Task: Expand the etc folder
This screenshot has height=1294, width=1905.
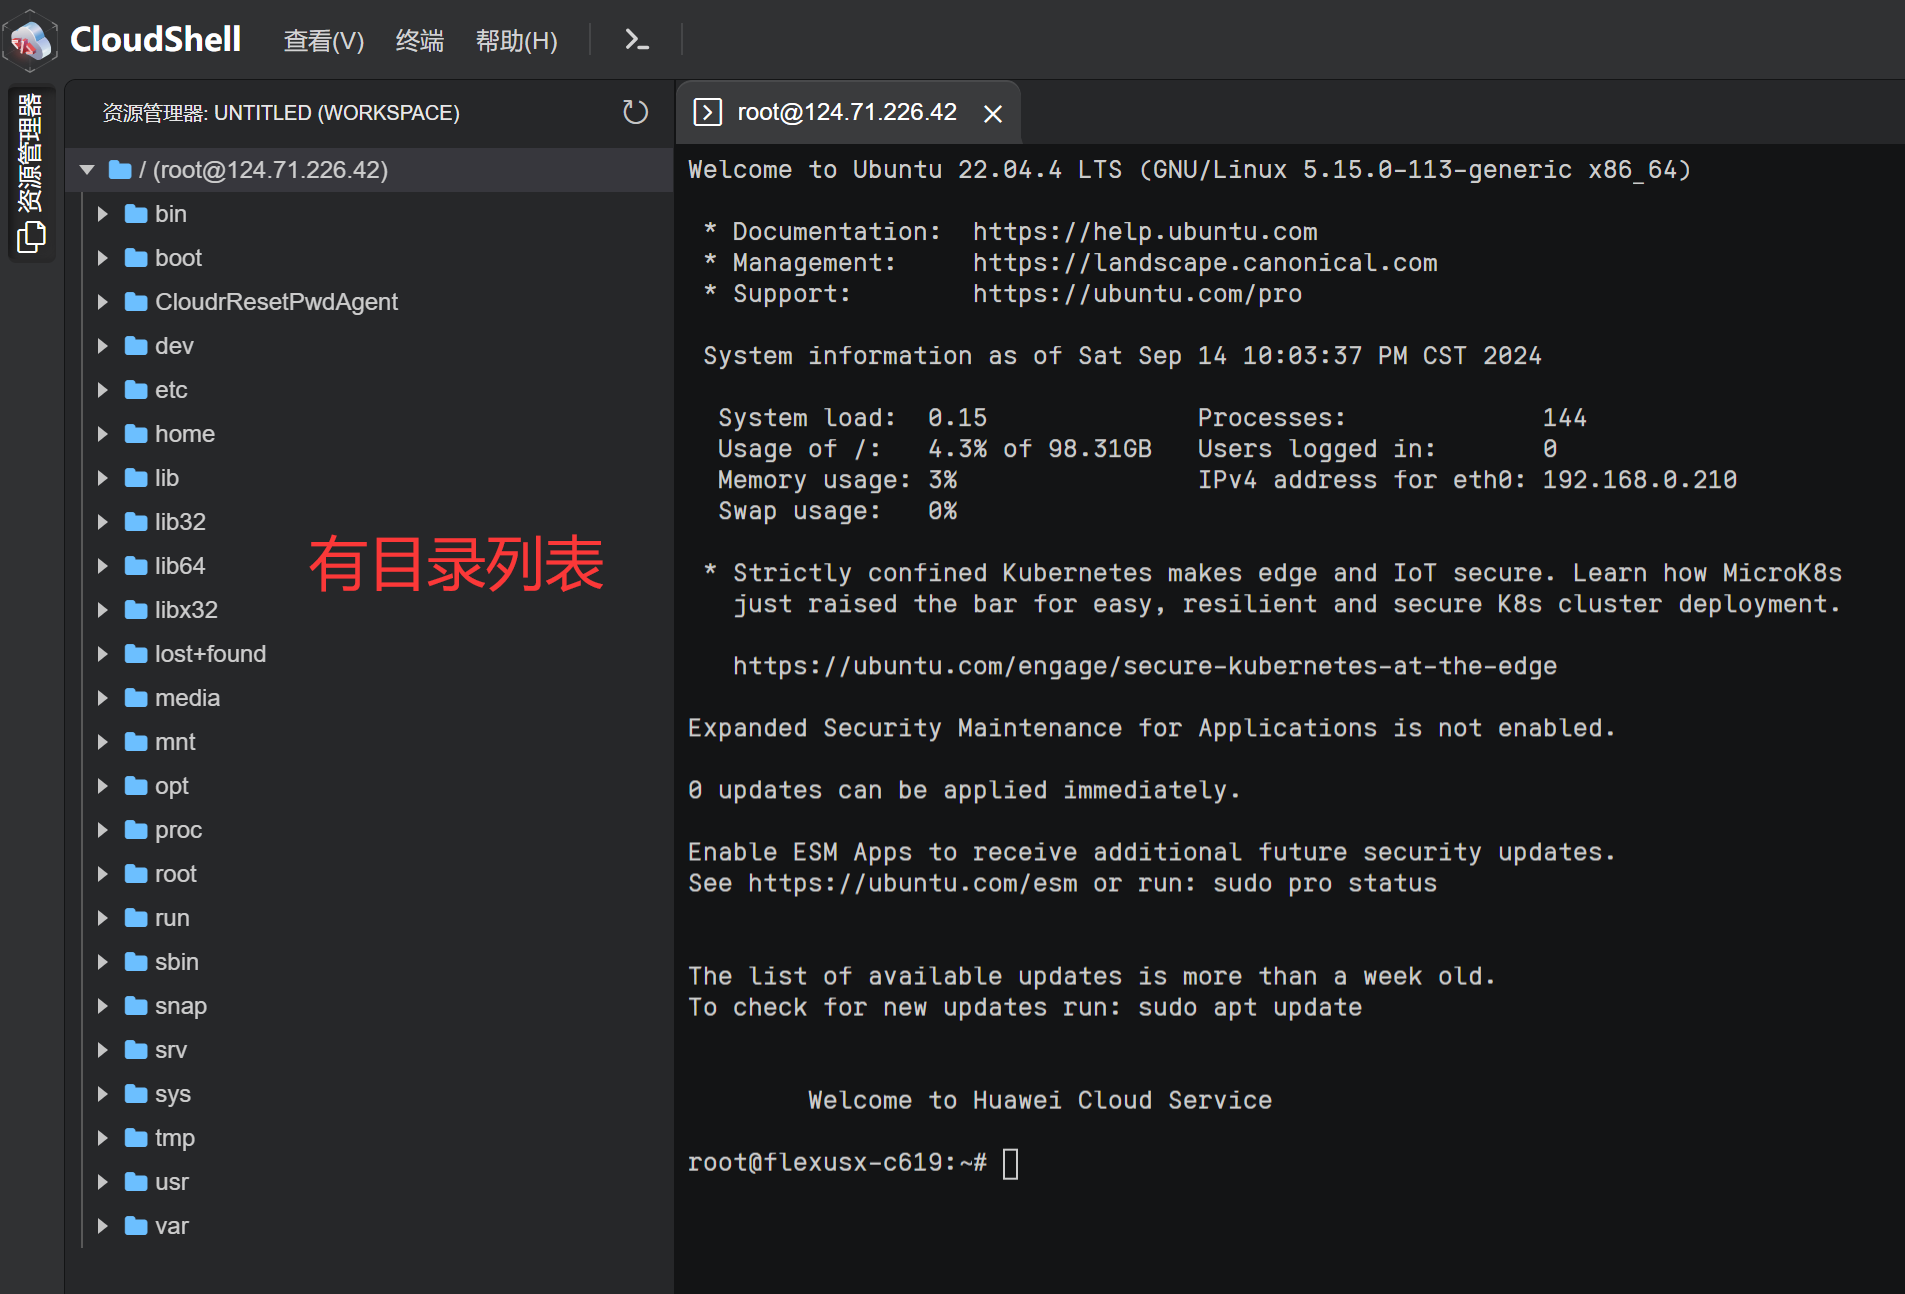Action: click(x=102, y=390)
